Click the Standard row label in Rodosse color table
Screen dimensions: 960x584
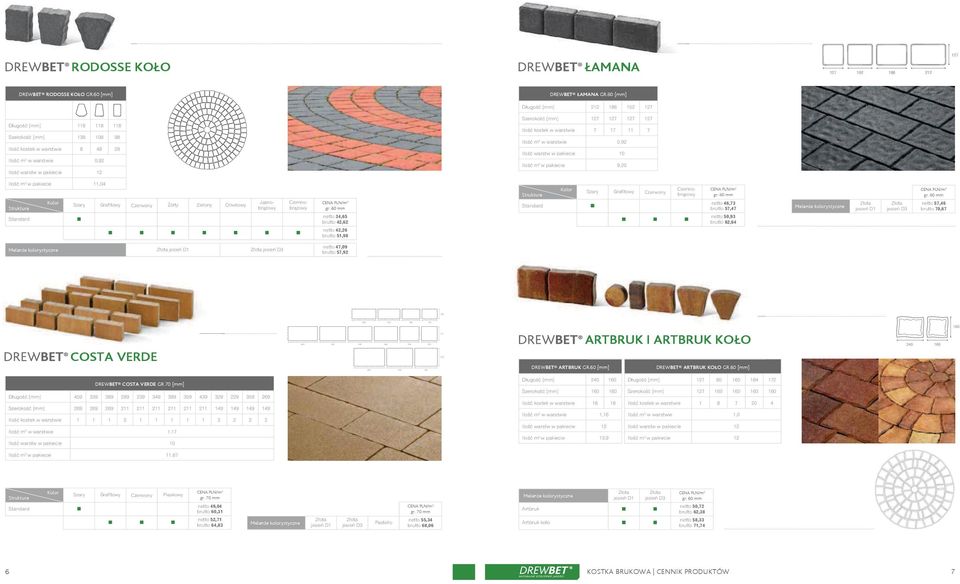click(20, 219)
